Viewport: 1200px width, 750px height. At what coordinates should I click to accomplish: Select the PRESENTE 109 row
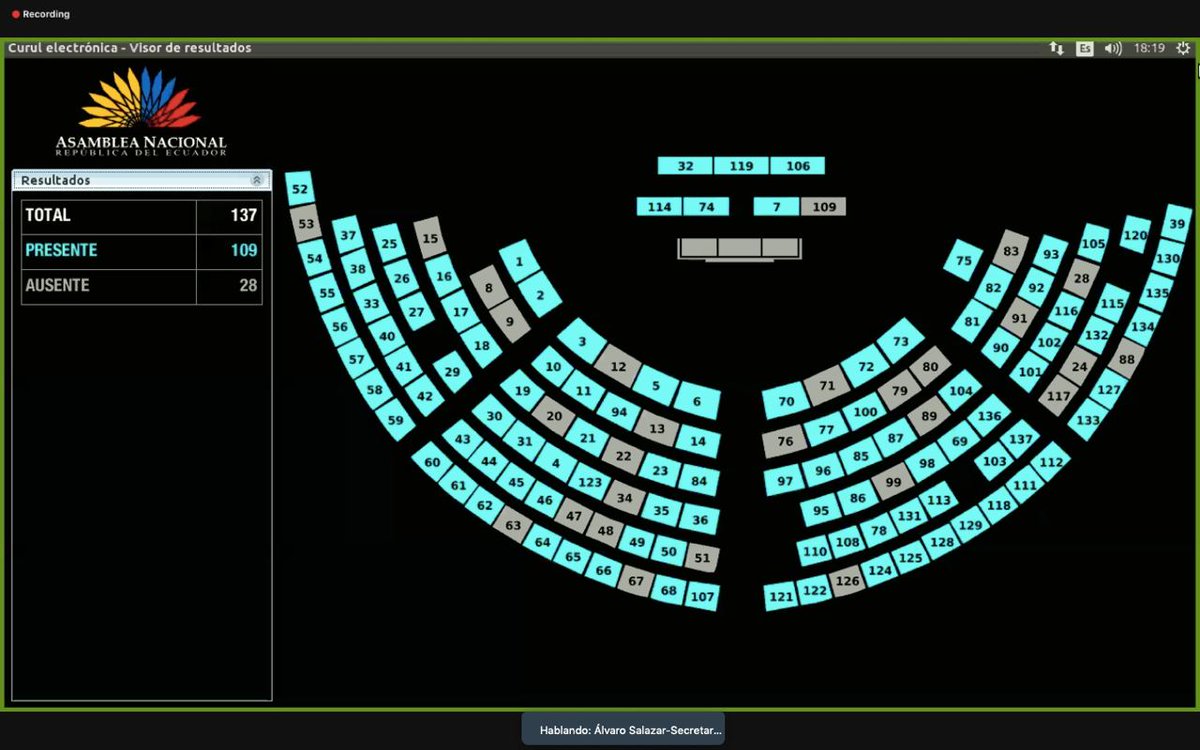click(x=141, y=250)
